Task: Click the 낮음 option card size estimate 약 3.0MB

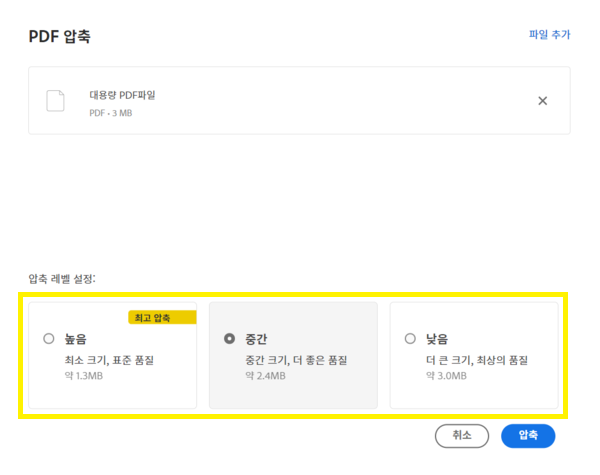Action: pos(446,376)
